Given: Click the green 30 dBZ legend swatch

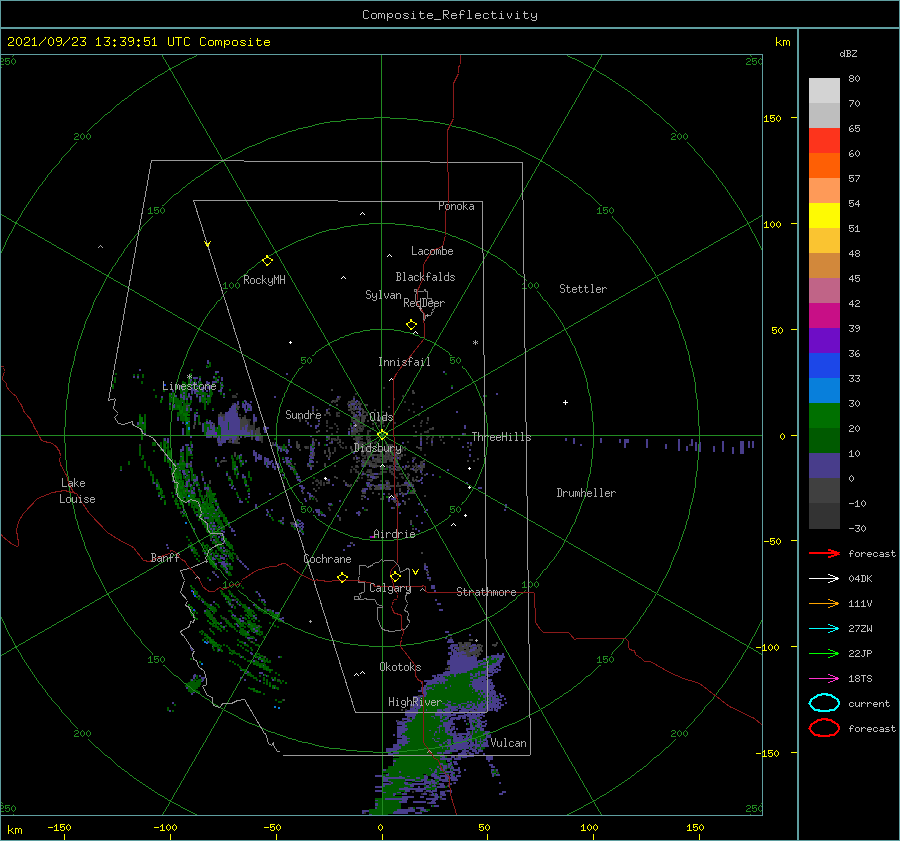Looking at the screenshot, I should [x=824, y=415].
